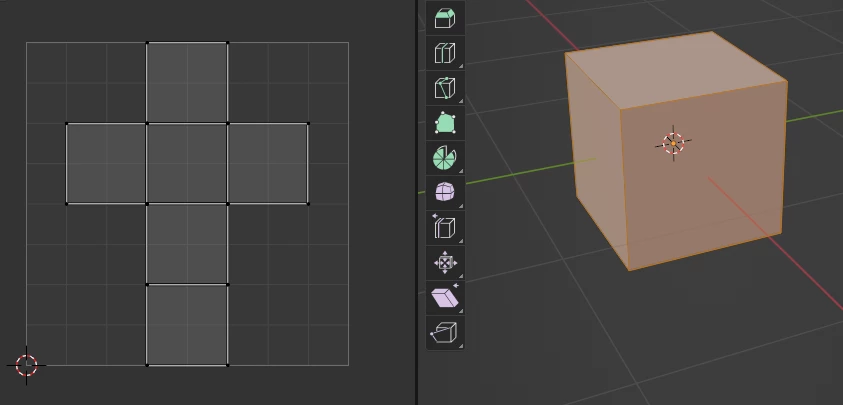
Task: Select the right arm UV square
Action: [x=268, y=164]
